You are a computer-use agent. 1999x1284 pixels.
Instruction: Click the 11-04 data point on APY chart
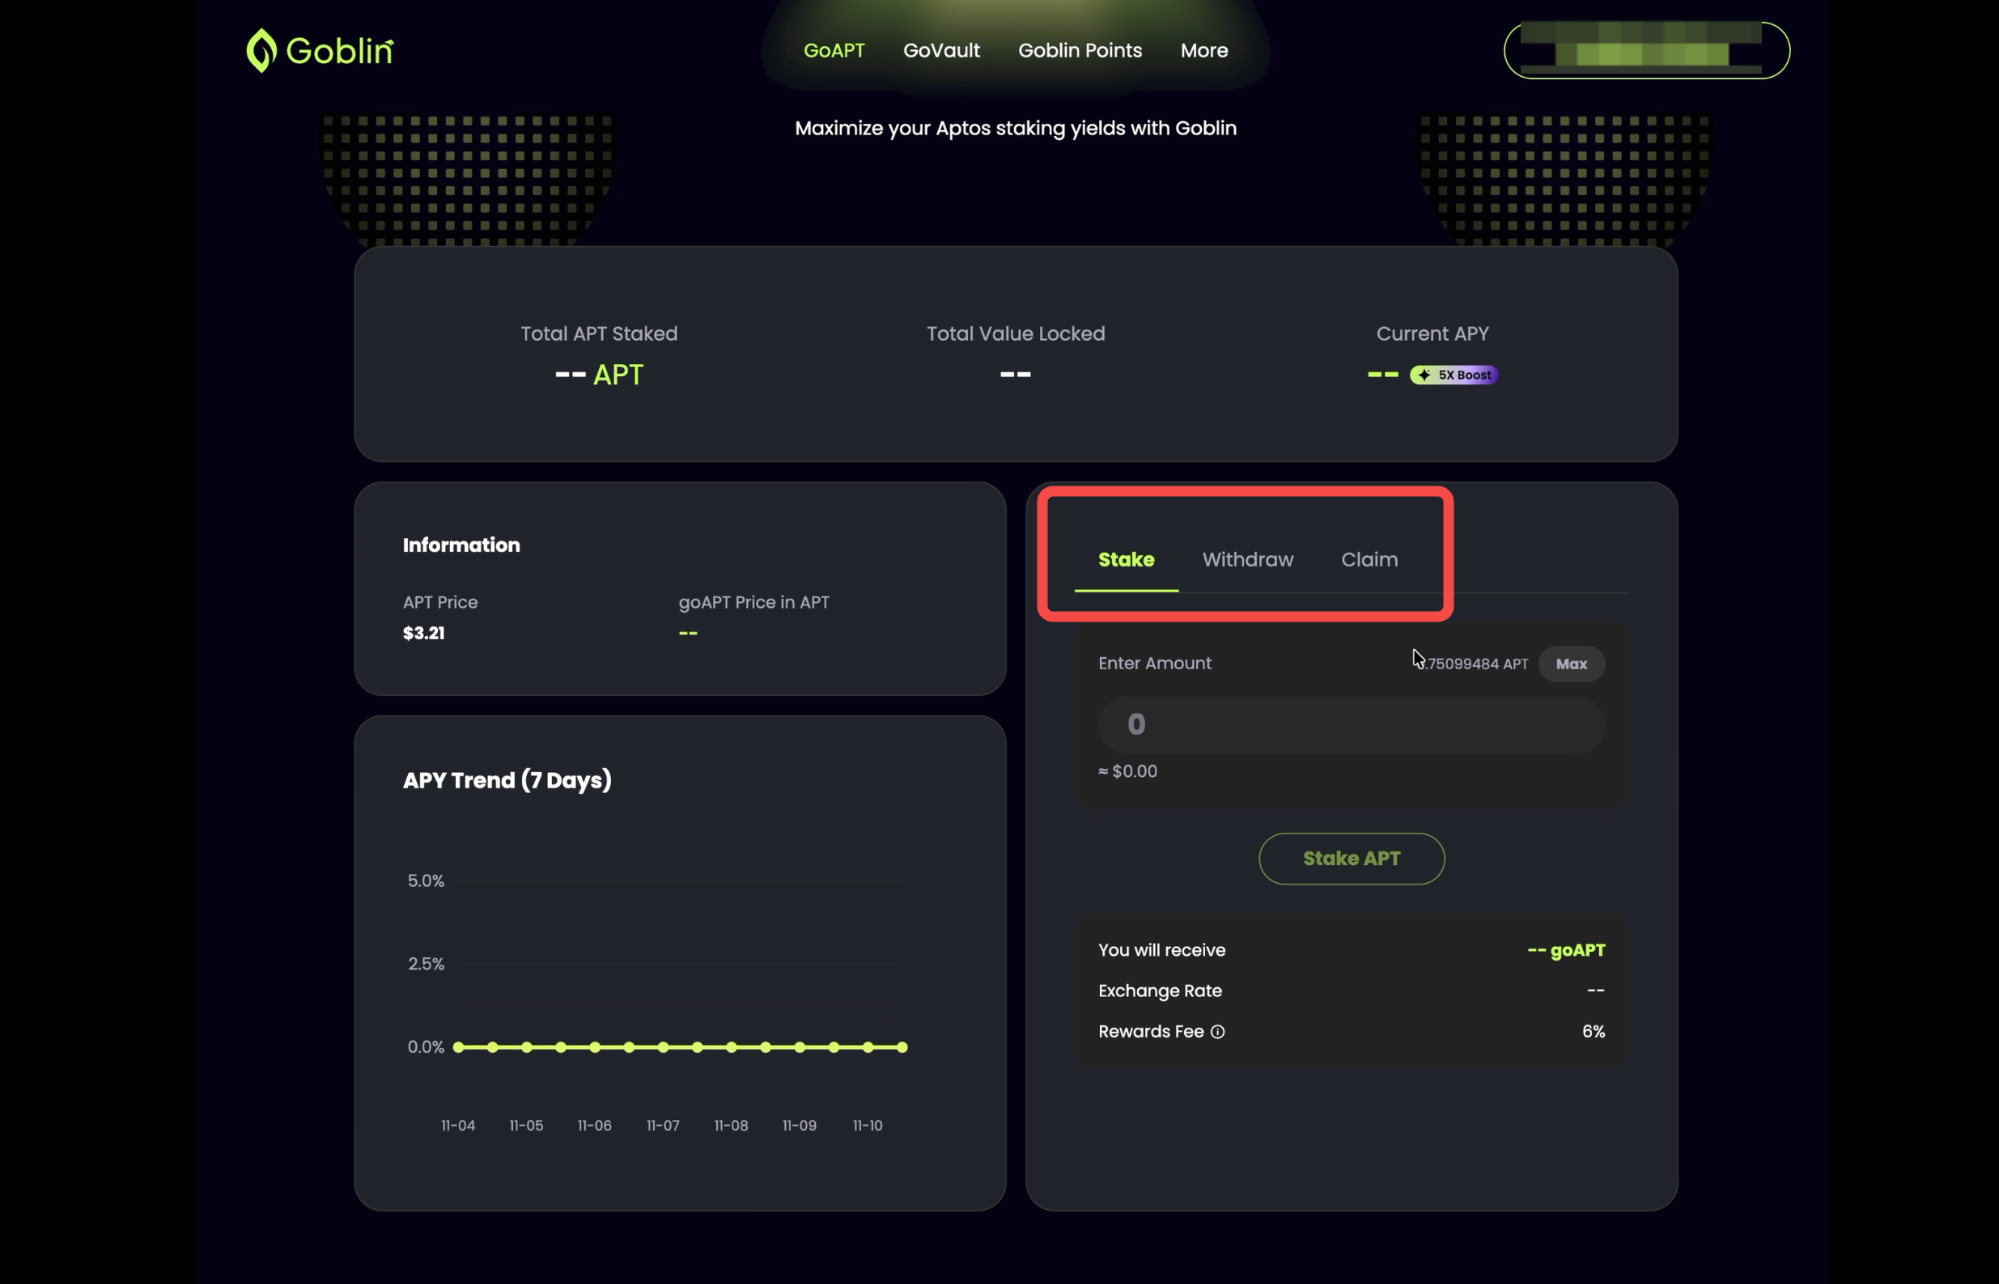pyautogui.click(x=459, y=1047)
